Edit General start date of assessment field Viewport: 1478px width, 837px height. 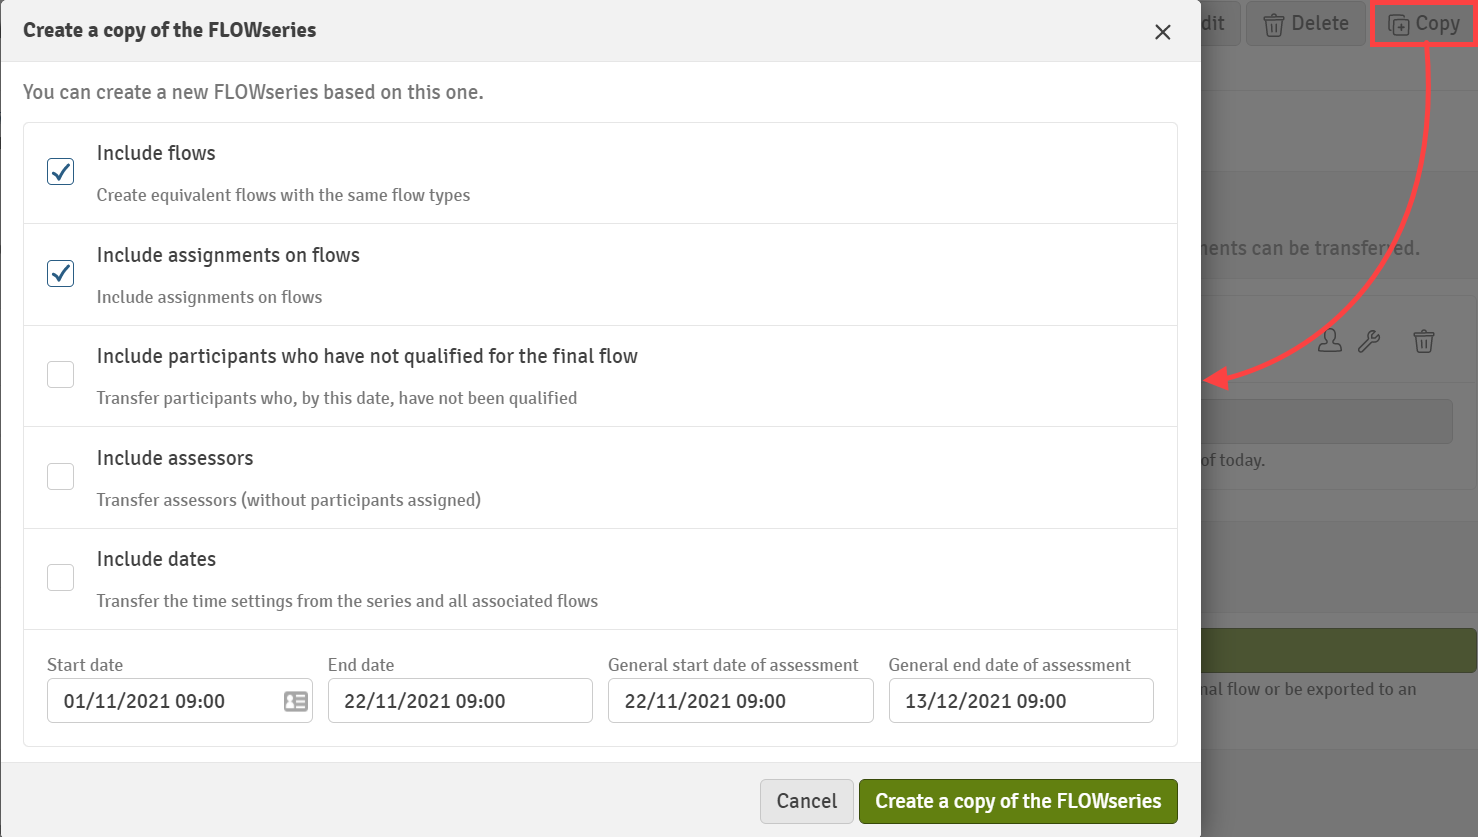tap(741, 700)
